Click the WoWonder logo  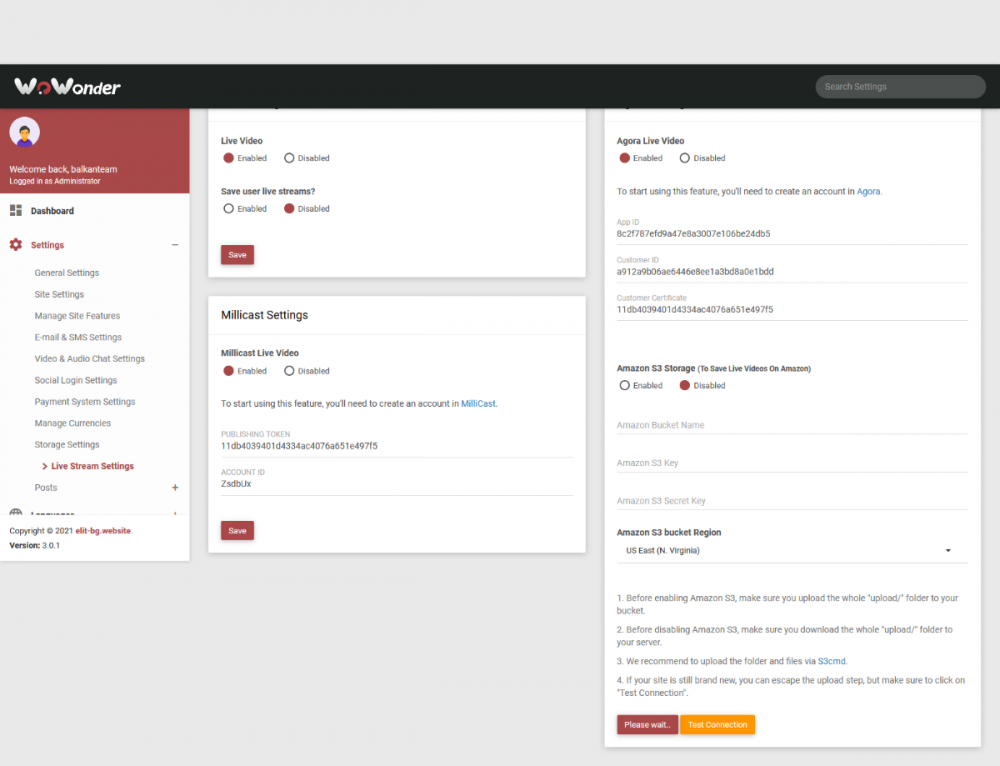[67, 86]
